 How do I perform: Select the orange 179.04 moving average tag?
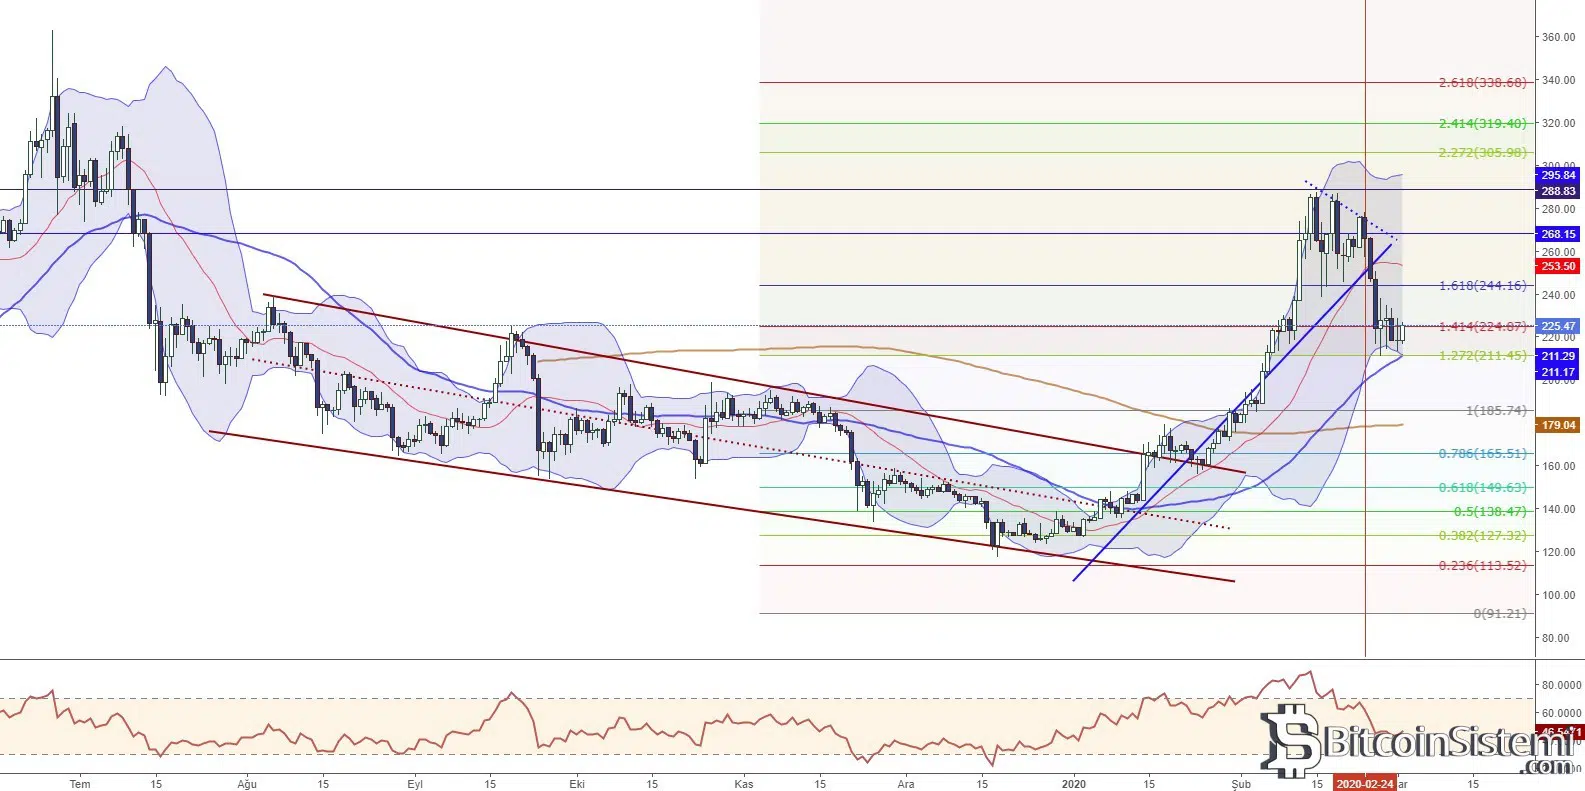click(x=1557, y=425)
